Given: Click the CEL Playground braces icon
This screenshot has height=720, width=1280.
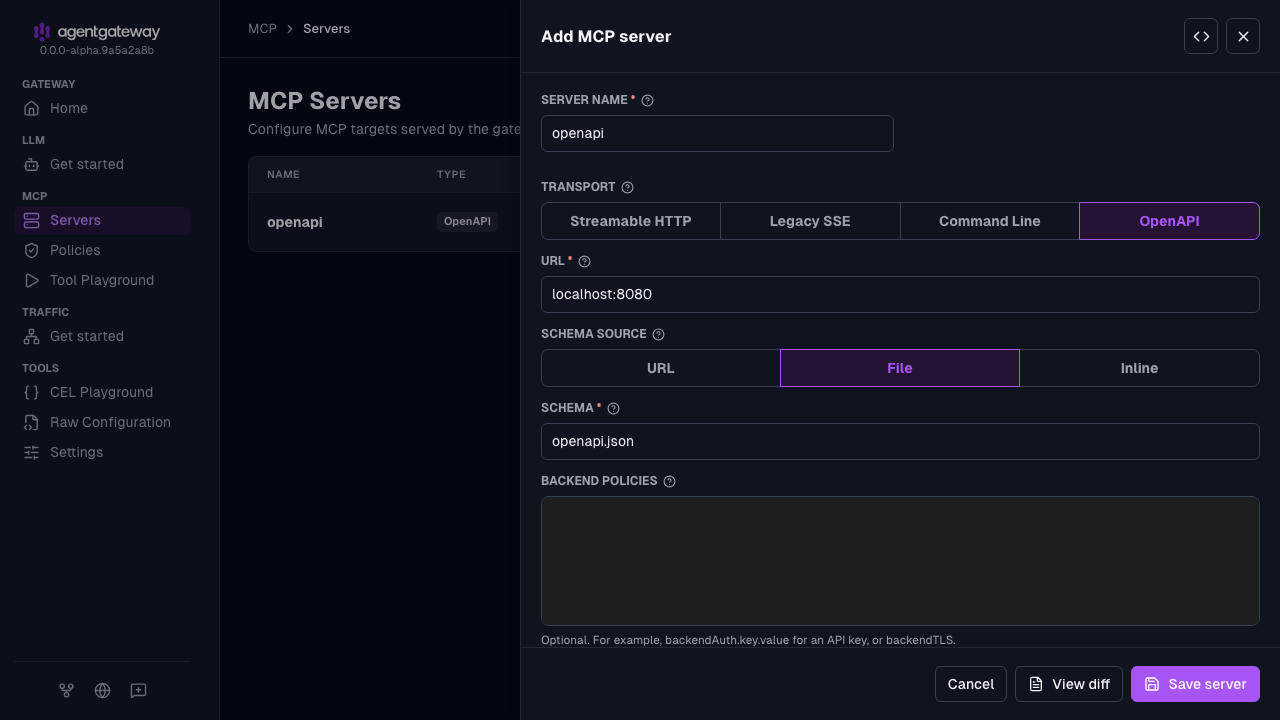Looking at the screenshot, I should [x=32, y=392].
